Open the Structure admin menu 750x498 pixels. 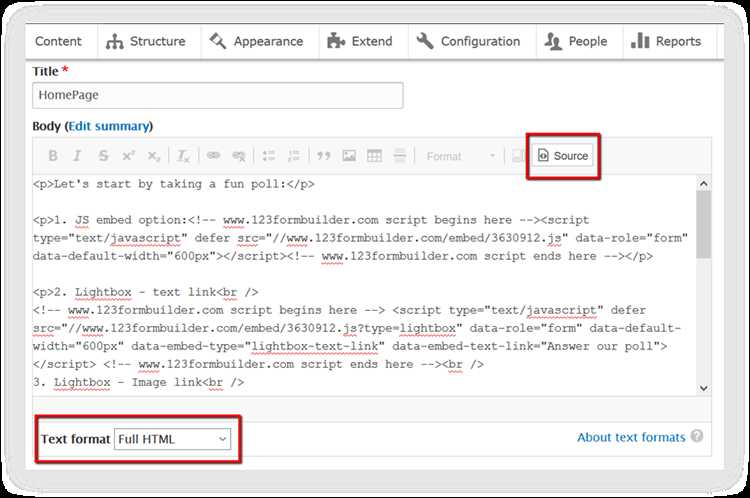pos(146,42)
